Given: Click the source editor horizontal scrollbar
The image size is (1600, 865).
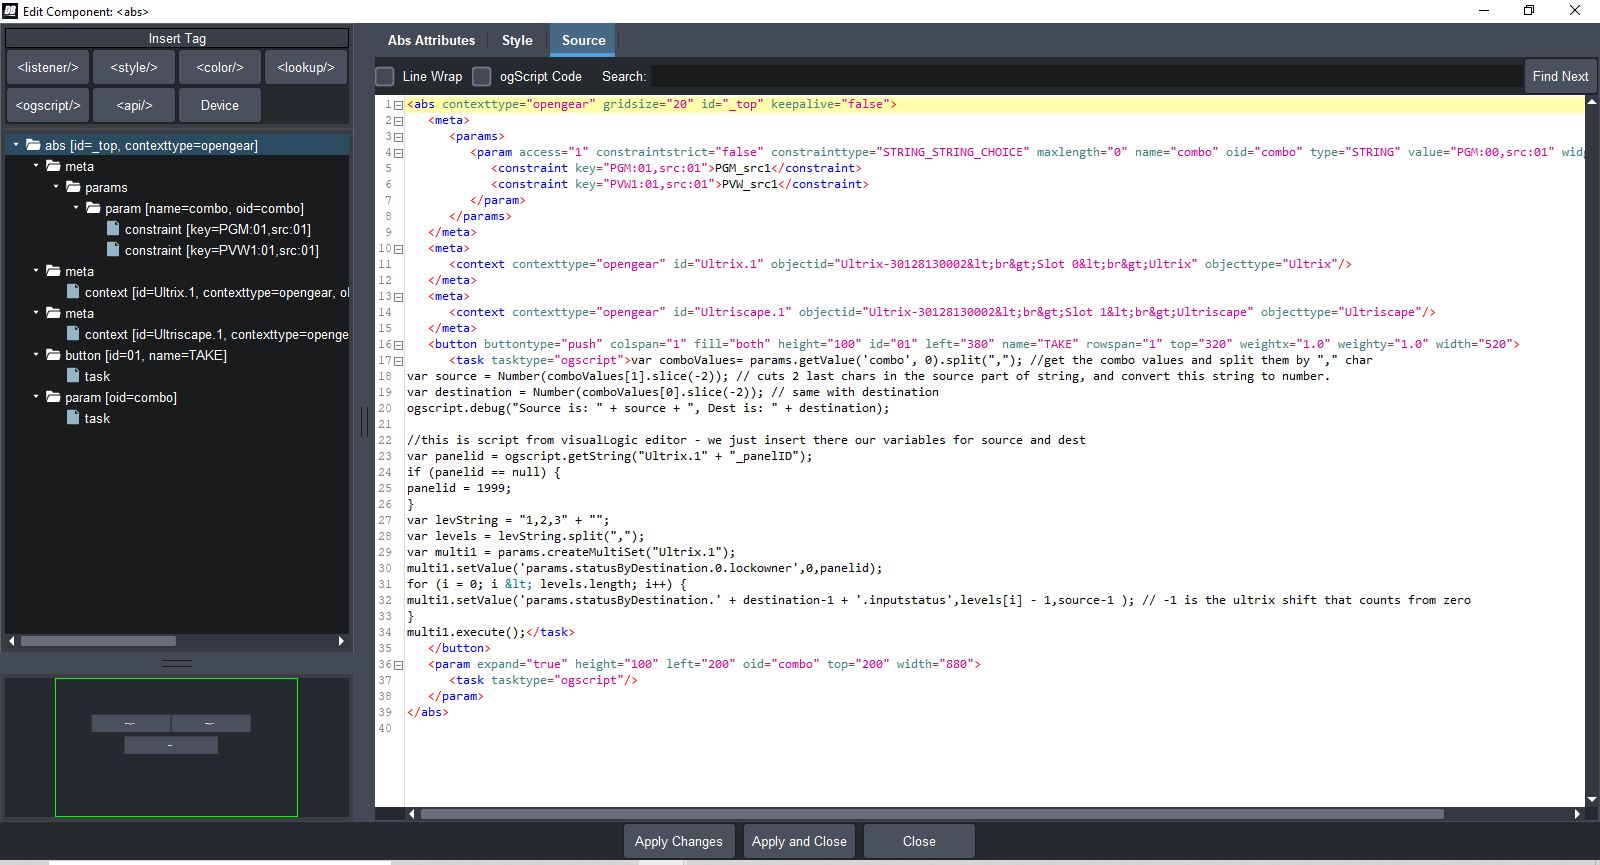Looking at the screenshot, I should point(930,814).
